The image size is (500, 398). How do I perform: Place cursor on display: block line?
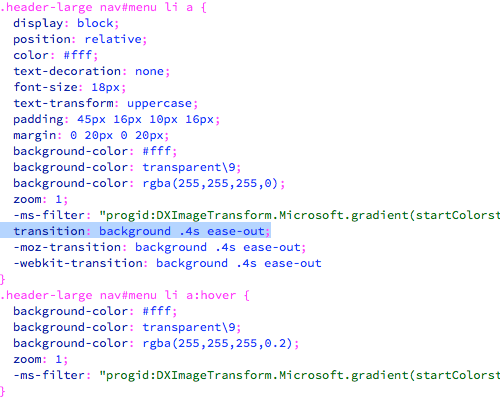[x=66, y=23]
